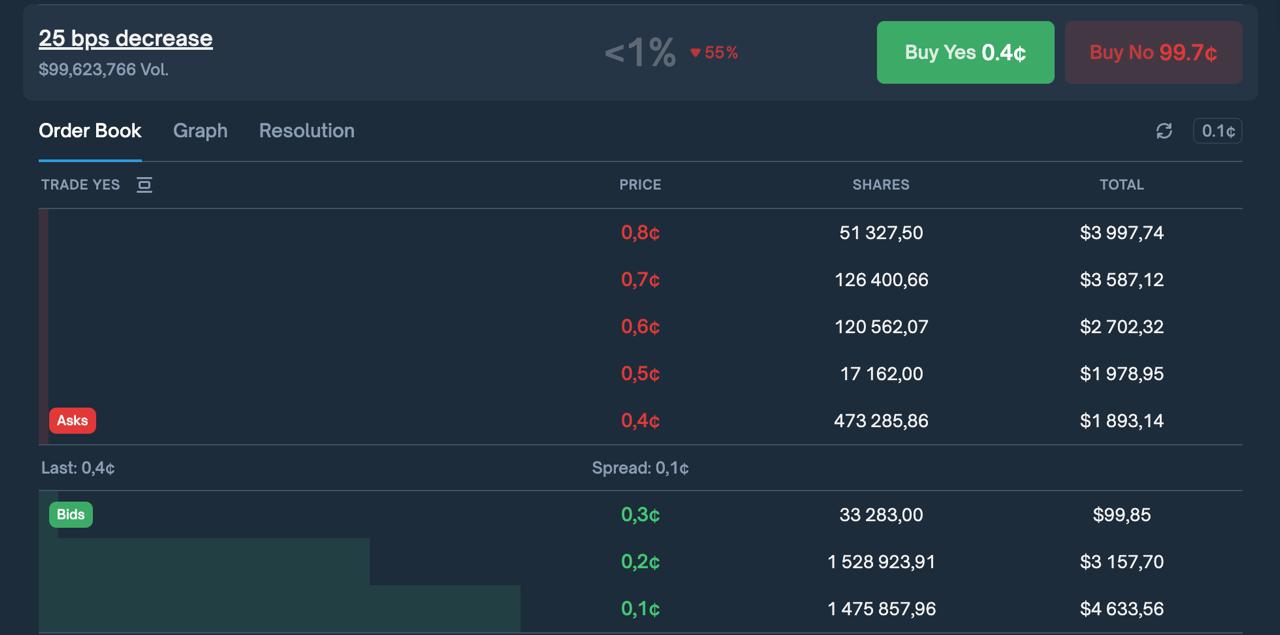Pick the 0,3¢ bid price
This screenshot has width=1280, height=635.
coord(640,515)
